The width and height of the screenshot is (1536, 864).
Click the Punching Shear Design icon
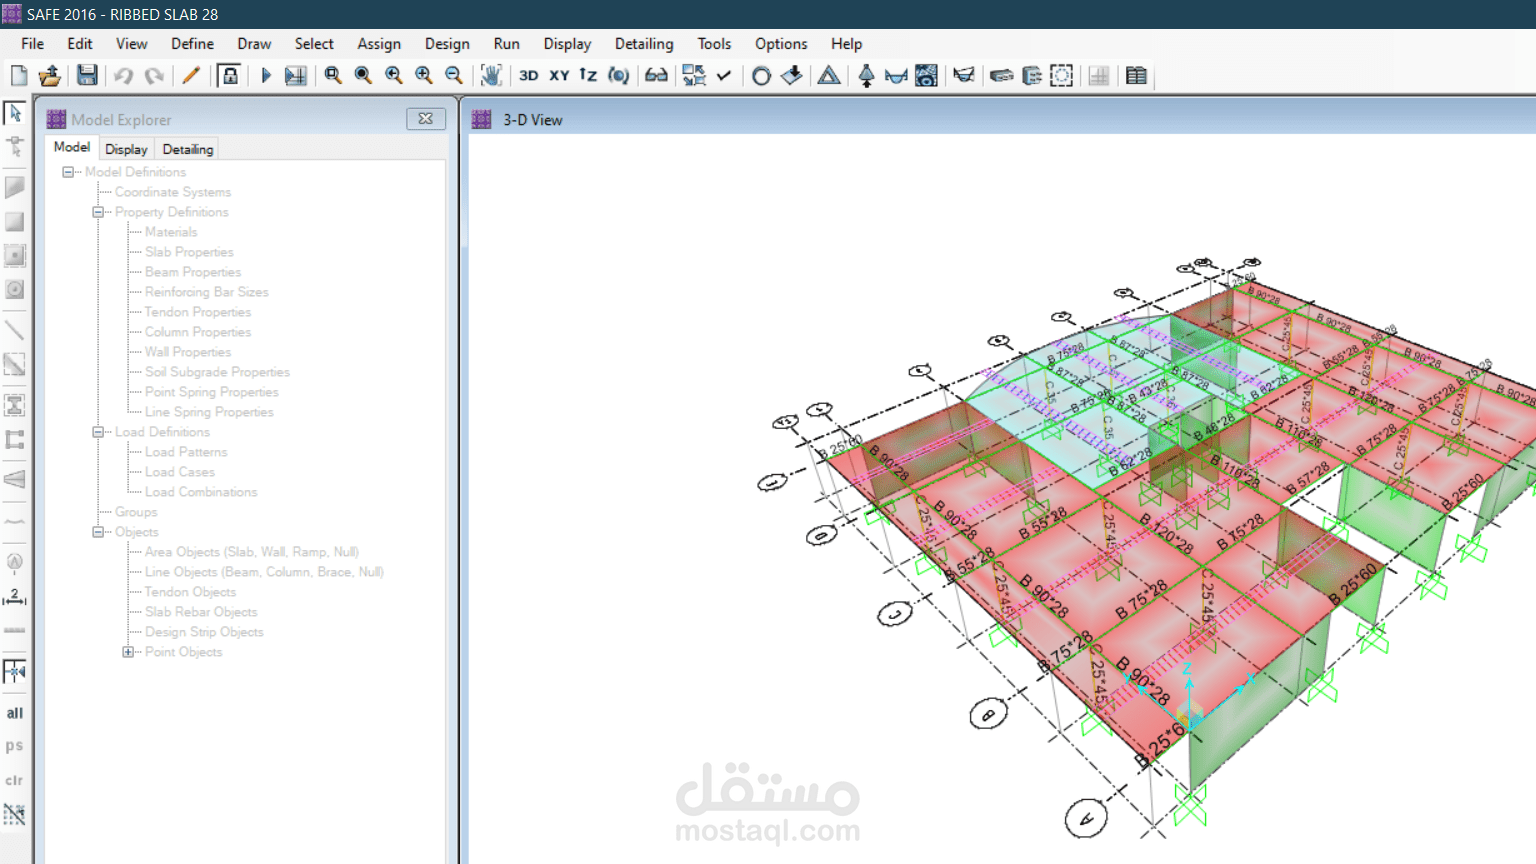1062,76
